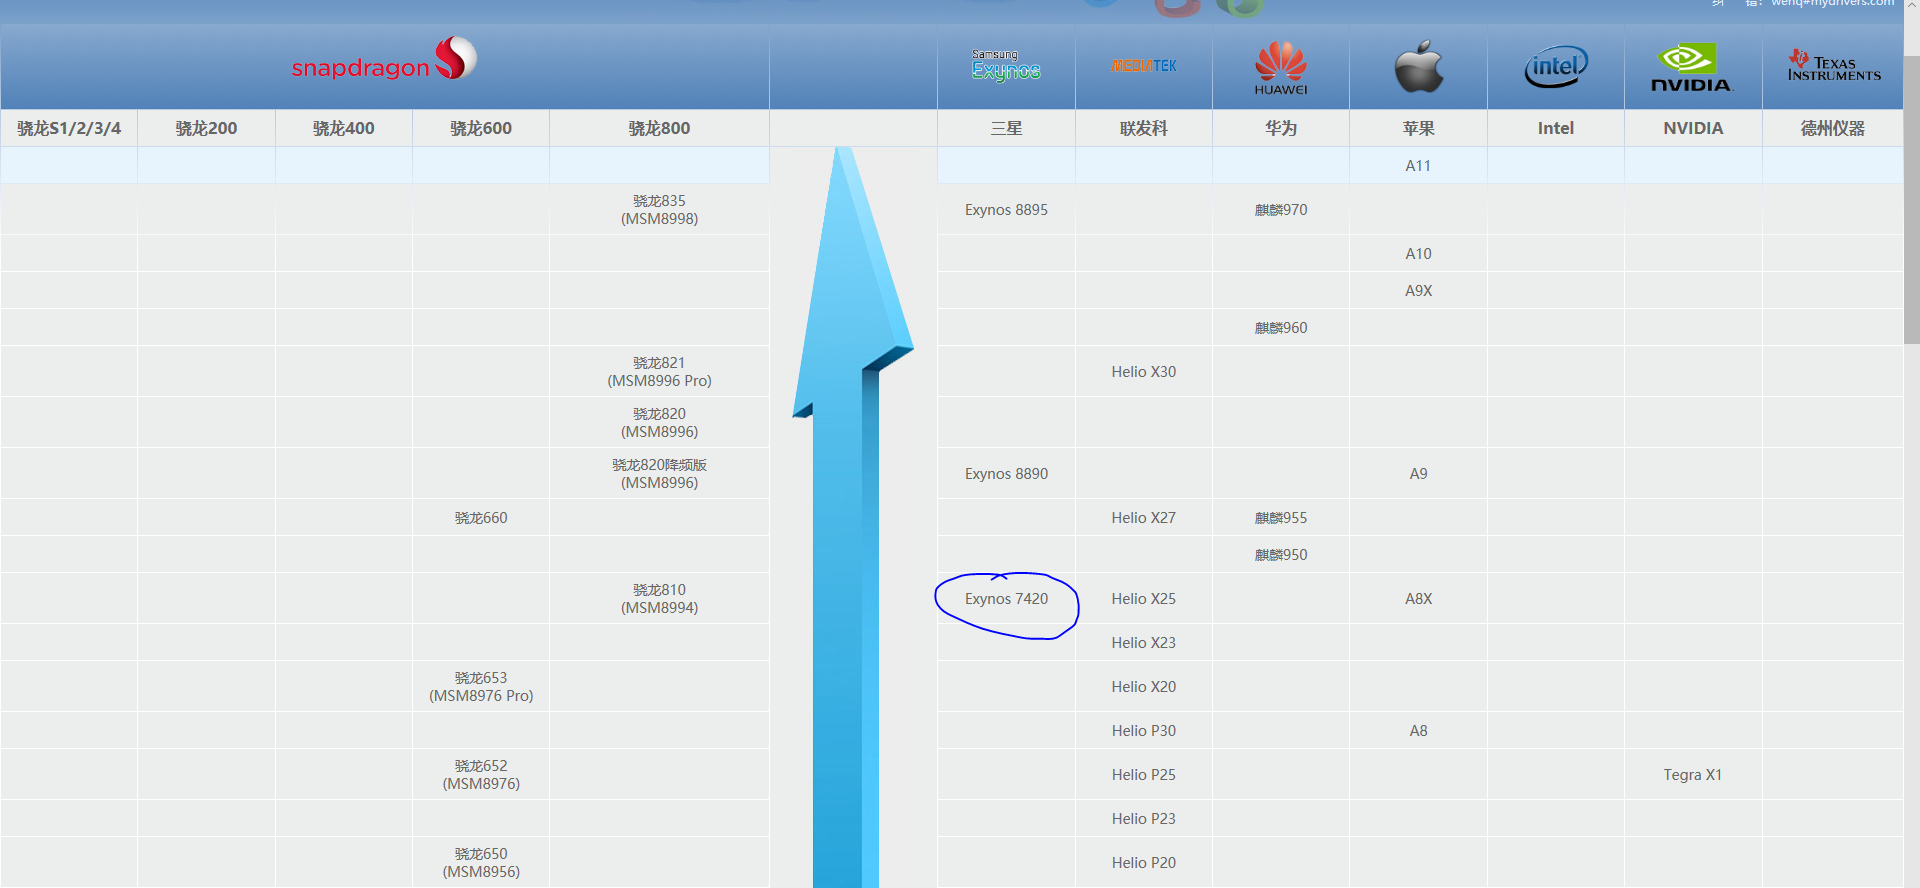The image size is (1920, 888).
Task: Click the 麒麟970 cell
Action: coord(1281,210)
